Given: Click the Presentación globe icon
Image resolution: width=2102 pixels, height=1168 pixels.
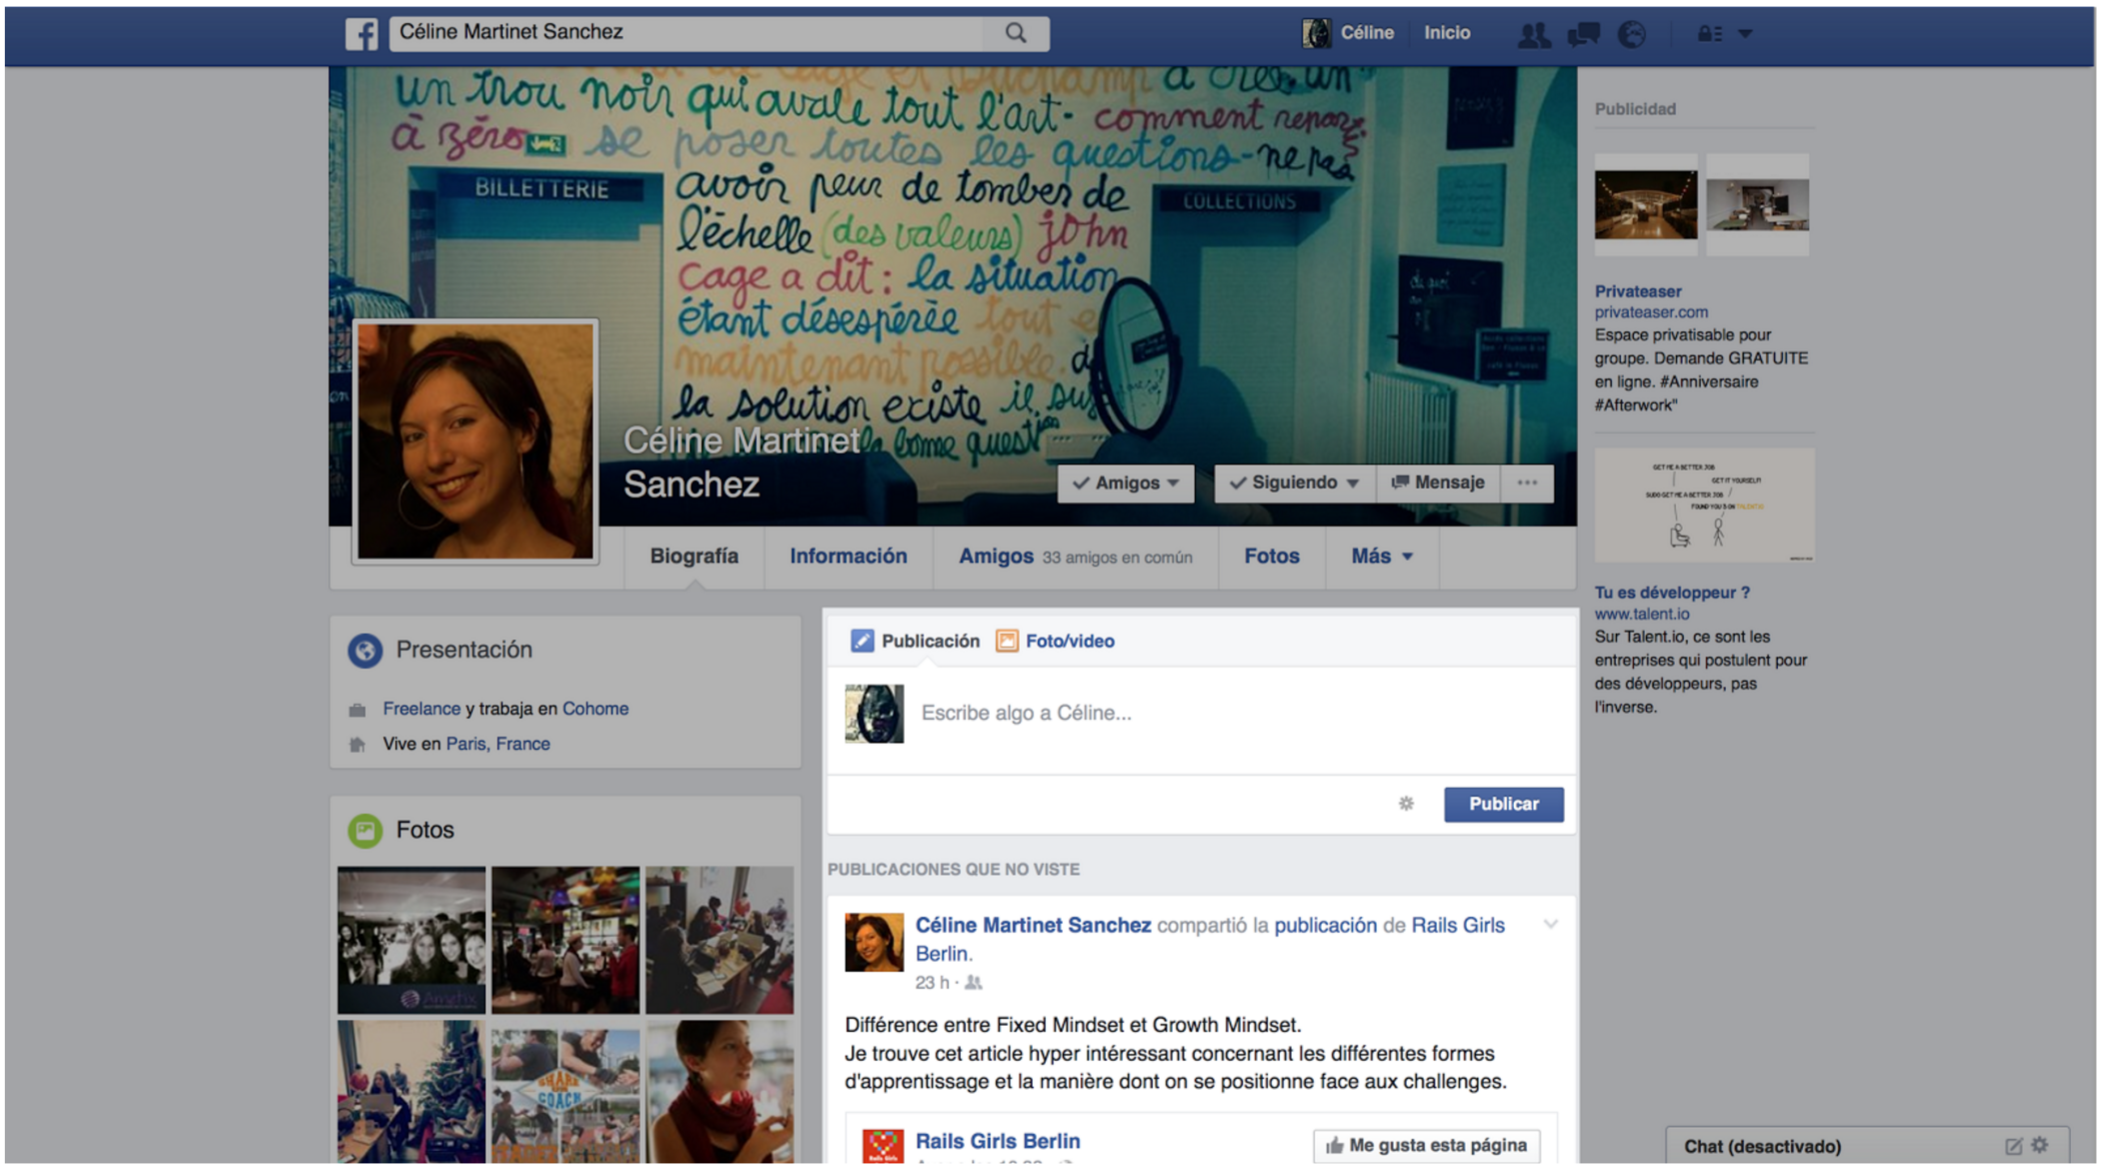Looking at the screenshot, I should (365, 651).
